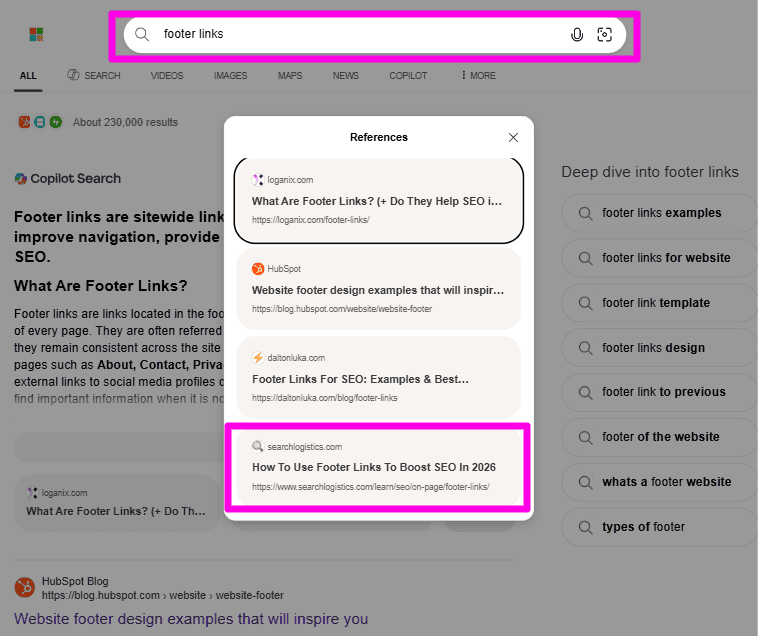Search for types of footer suggestion
The height and width of the screenshot is (636, 758).
pos(660,527)
